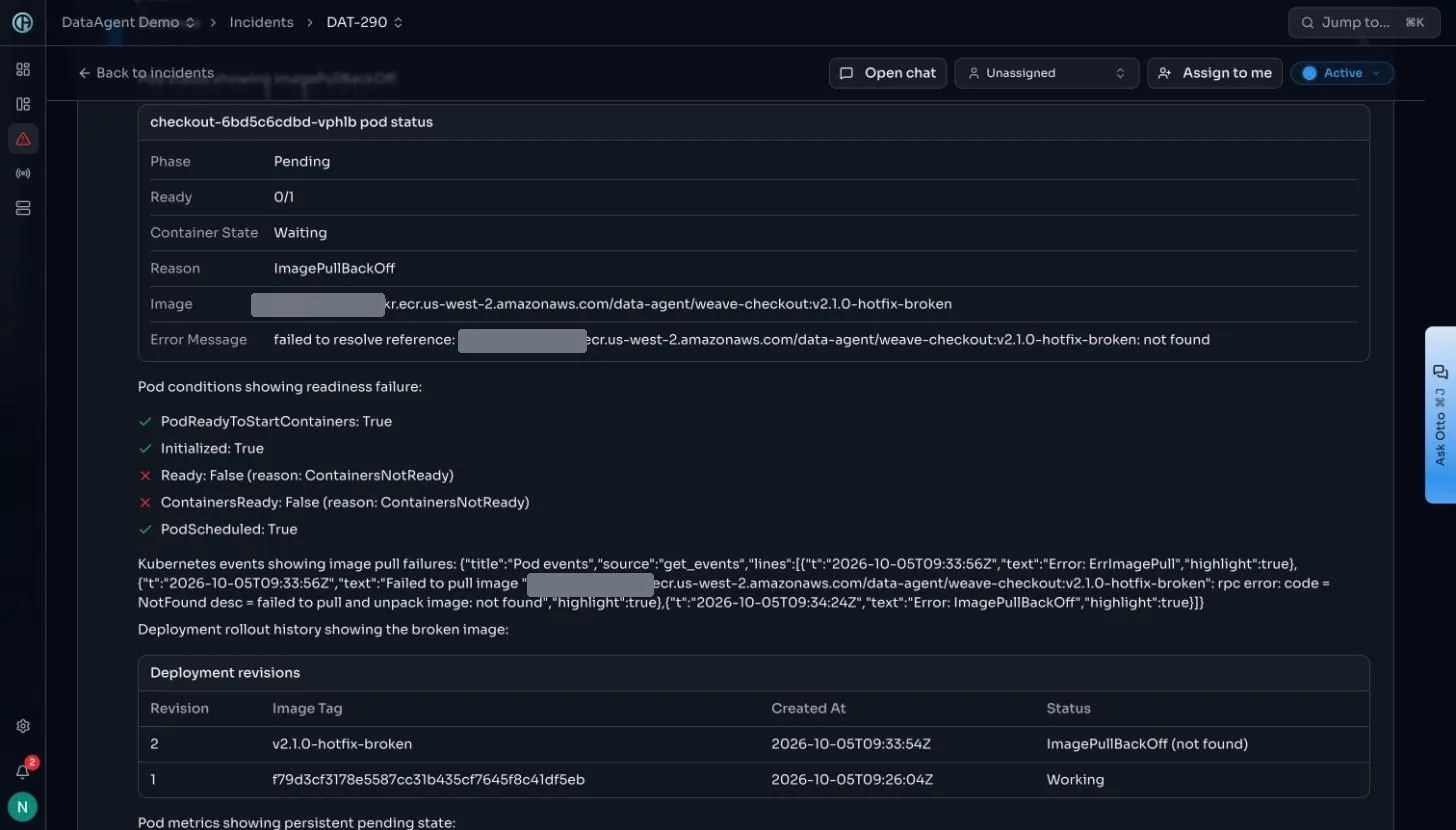Click the app logo icon in sidebar

click(22, 22)
